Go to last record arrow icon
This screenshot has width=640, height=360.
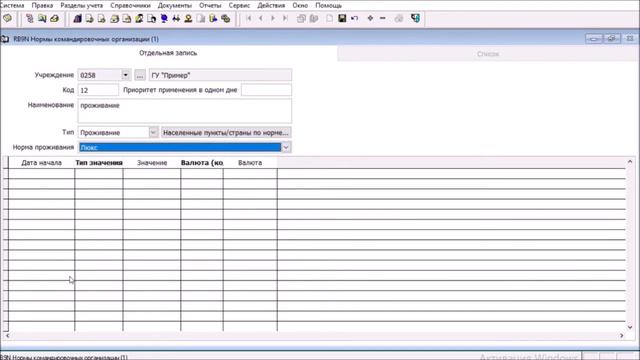pyautogui.click(x=285, y=18)
